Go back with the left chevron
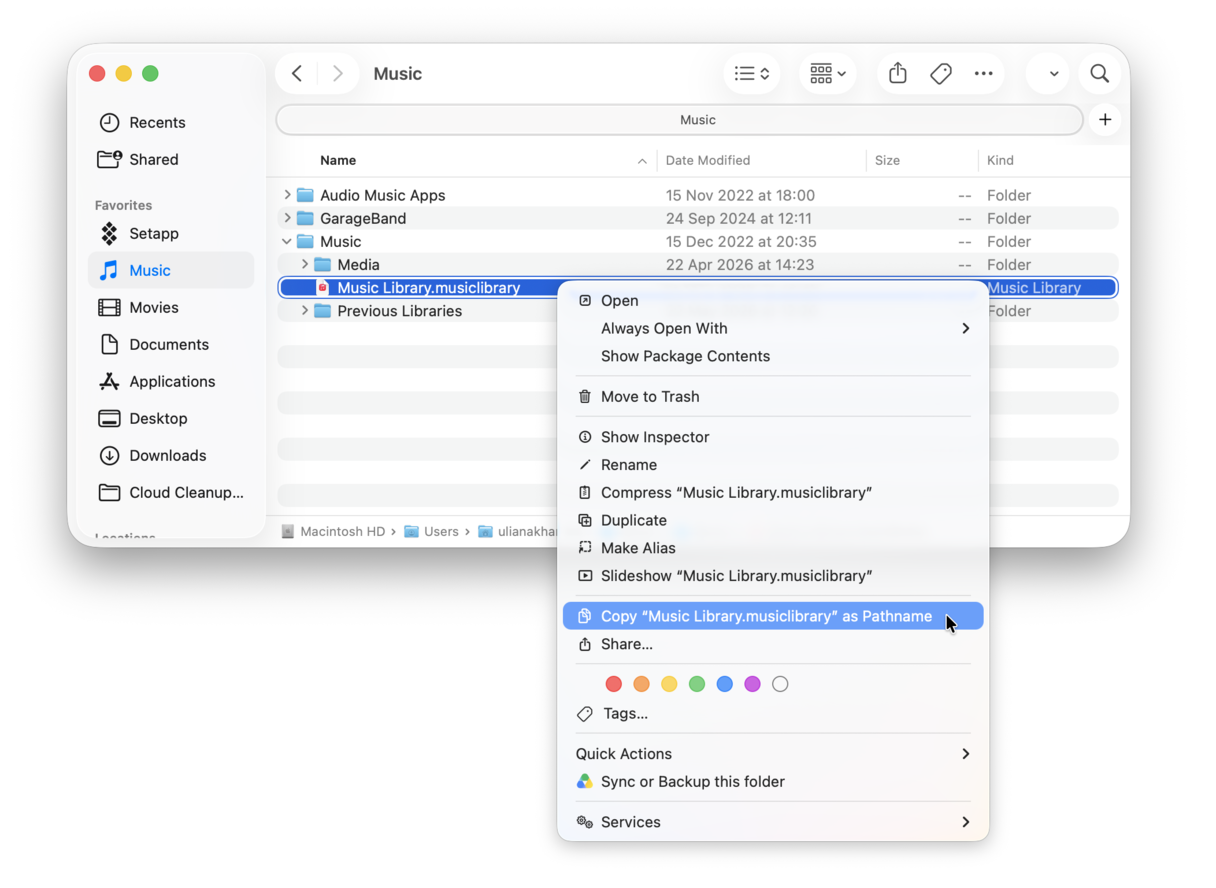Viewport: 1216px width, 888px height. pos(297,74)
